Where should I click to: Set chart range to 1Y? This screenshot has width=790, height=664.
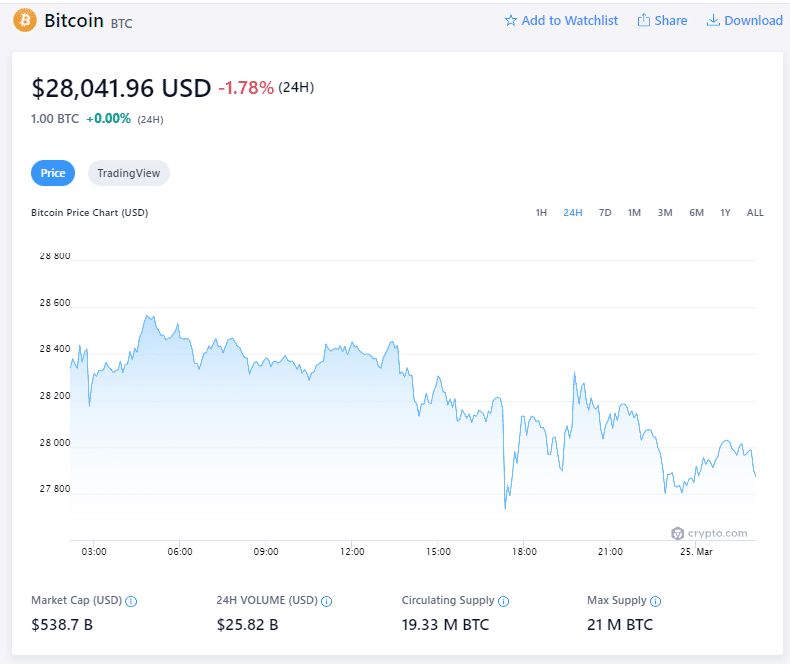tap(725, 213)
